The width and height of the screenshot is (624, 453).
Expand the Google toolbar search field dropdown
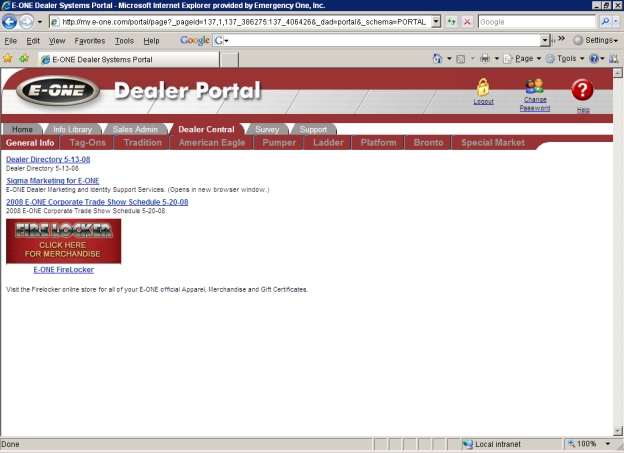pos(545,40)
